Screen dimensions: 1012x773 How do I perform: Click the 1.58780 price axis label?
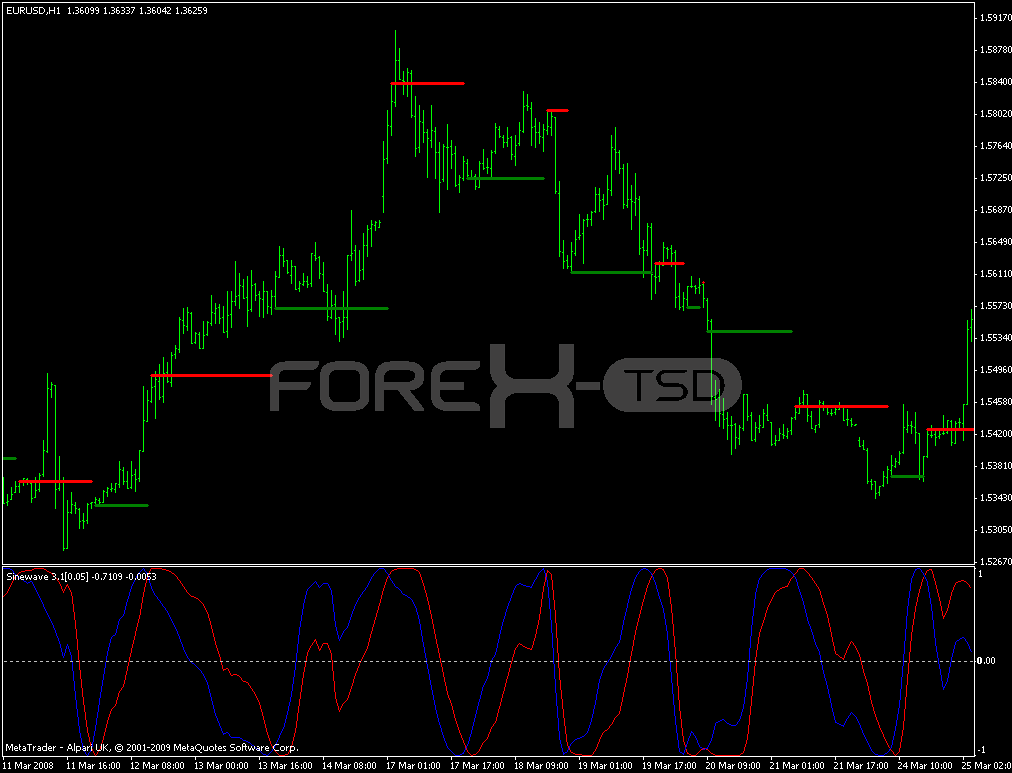[x=995, y=50]
